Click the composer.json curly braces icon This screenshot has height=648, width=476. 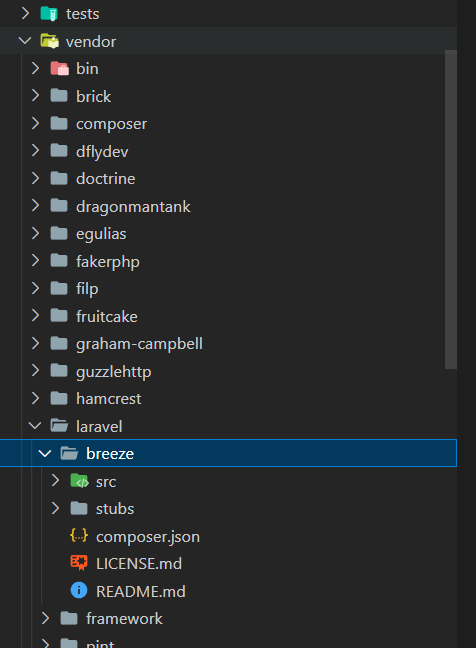(x=79, y=536)
